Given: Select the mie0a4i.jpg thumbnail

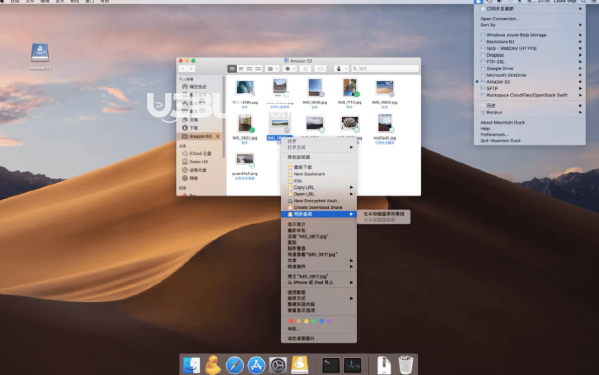Looking at the screenshot, I should point(384,124).
